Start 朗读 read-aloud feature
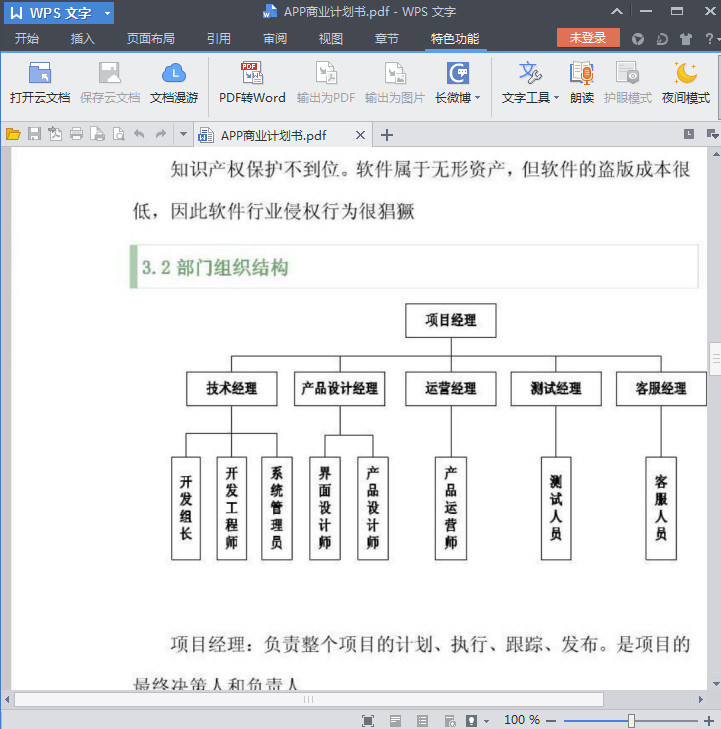The image size is (721, 729). coord(582,83)
